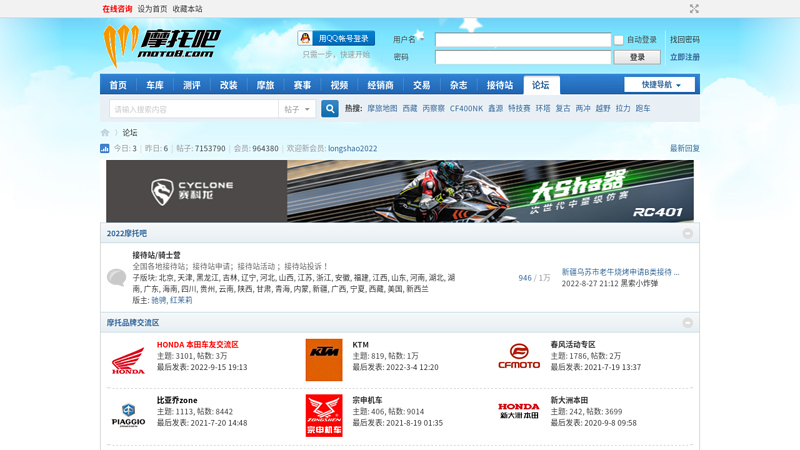Click the 登录 button
This screenshot has height=450, width=800.
click(x=637, y=57)
